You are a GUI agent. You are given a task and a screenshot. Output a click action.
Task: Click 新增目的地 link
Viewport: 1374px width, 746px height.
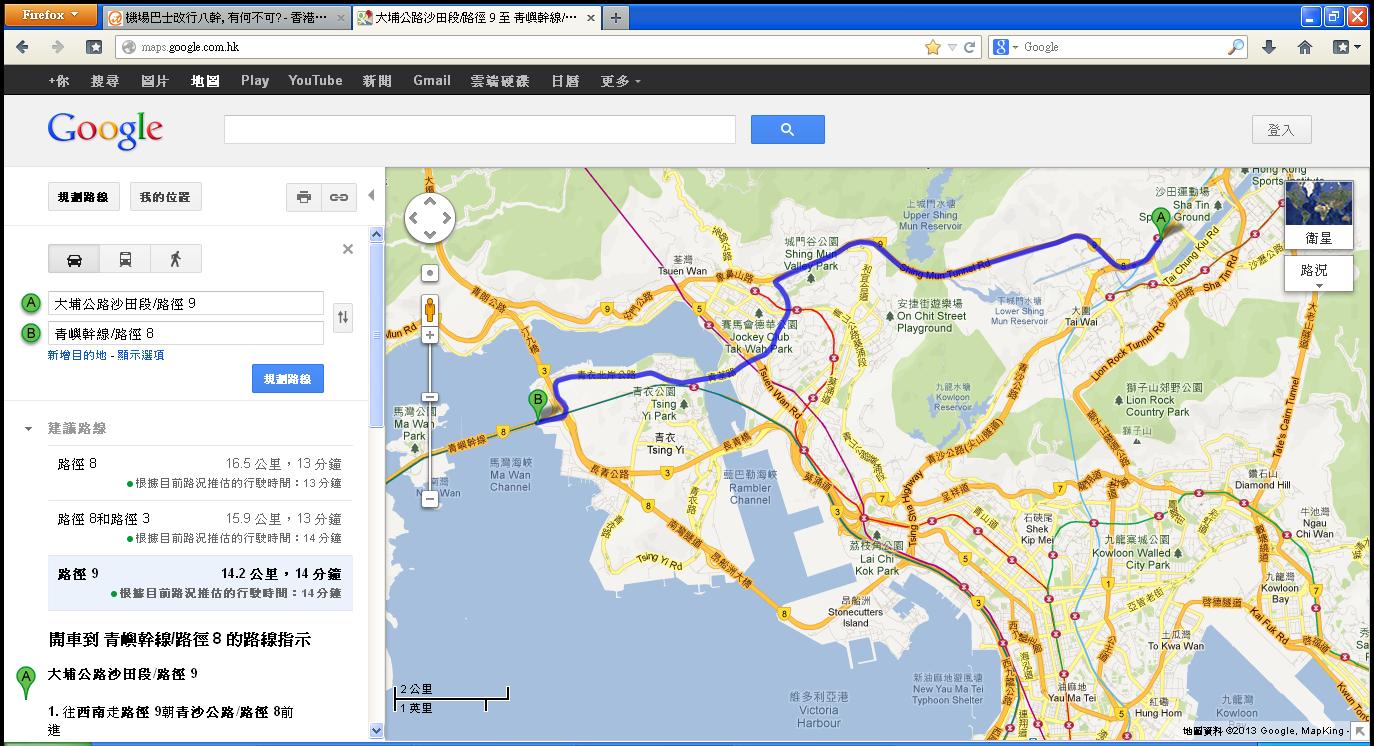tap(77, 355)
